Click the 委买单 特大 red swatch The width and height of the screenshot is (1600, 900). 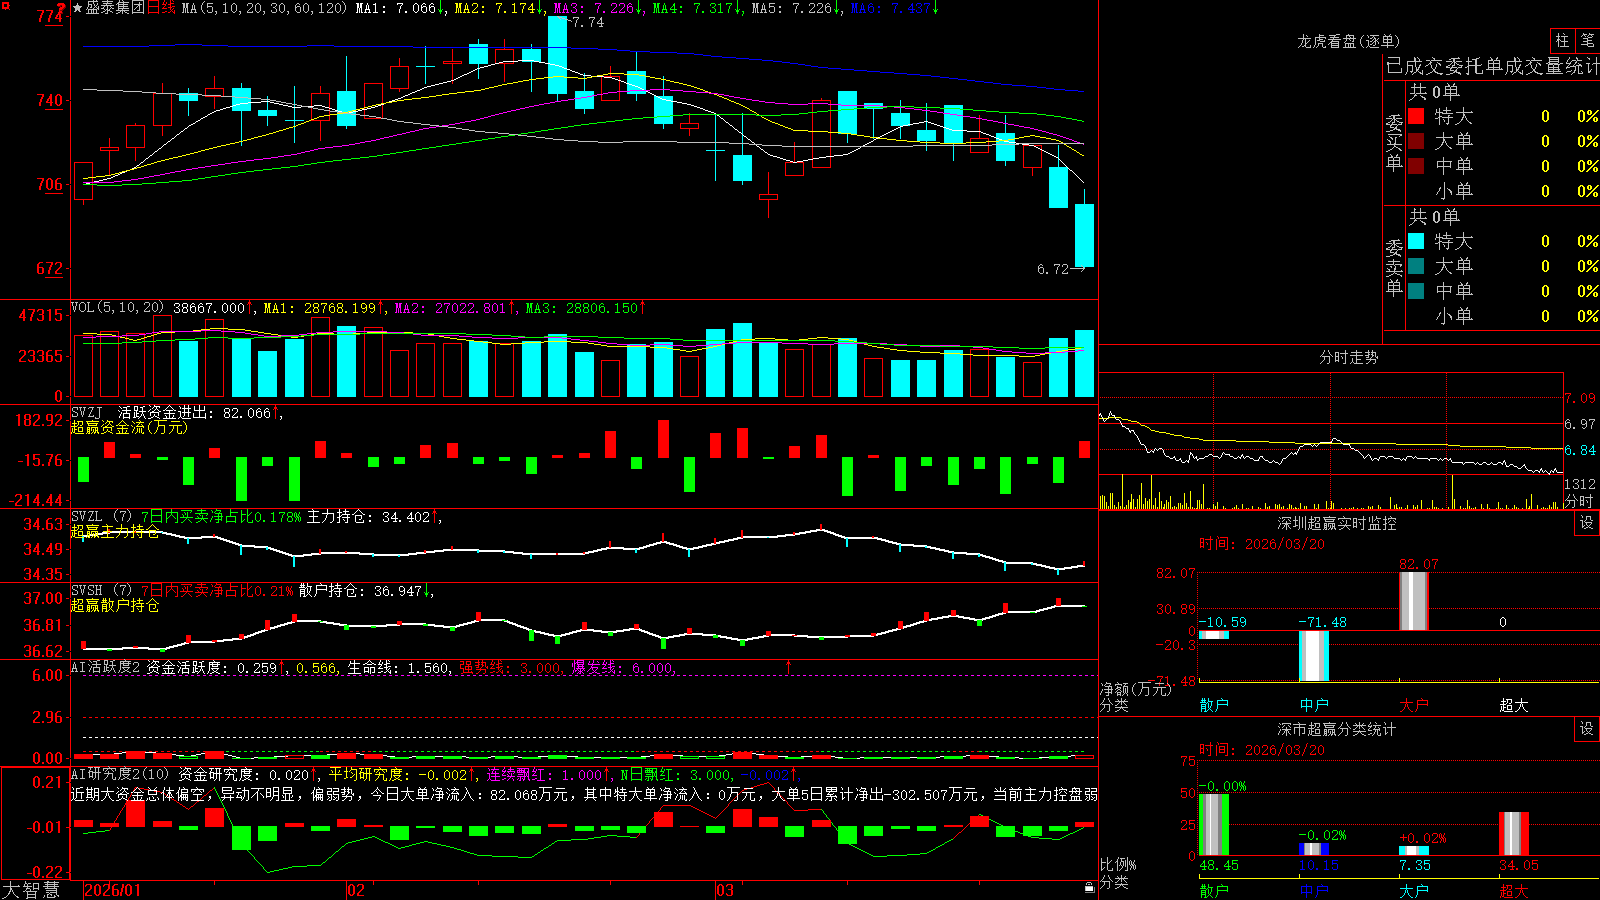(1416, 116)
